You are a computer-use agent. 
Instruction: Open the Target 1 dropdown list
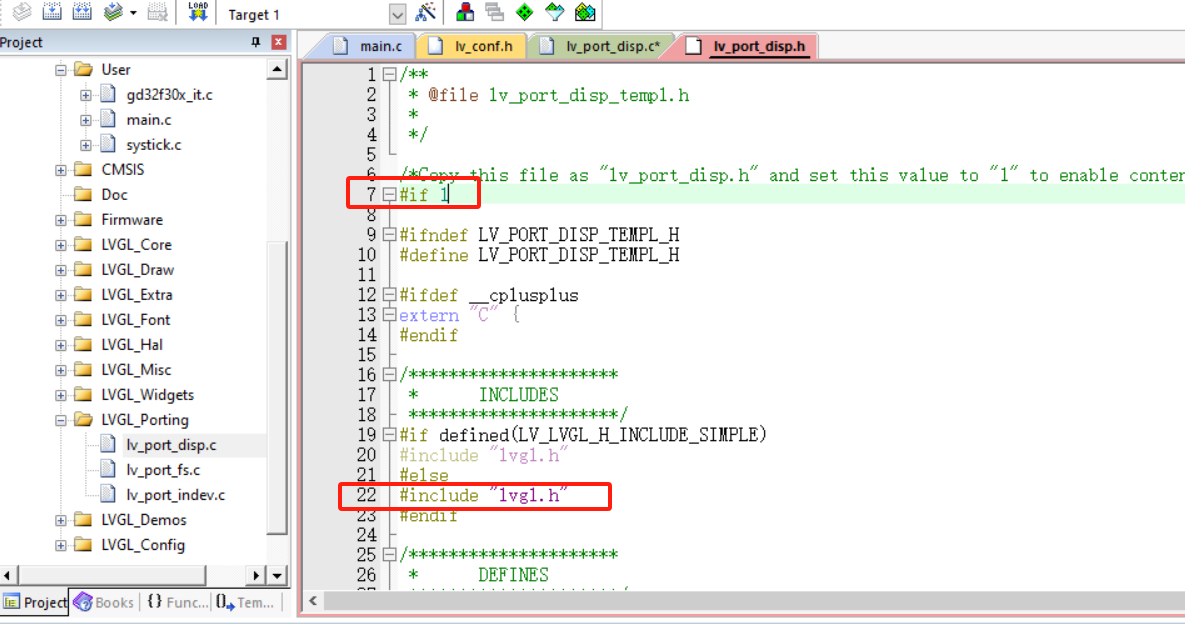pos(397,14)
